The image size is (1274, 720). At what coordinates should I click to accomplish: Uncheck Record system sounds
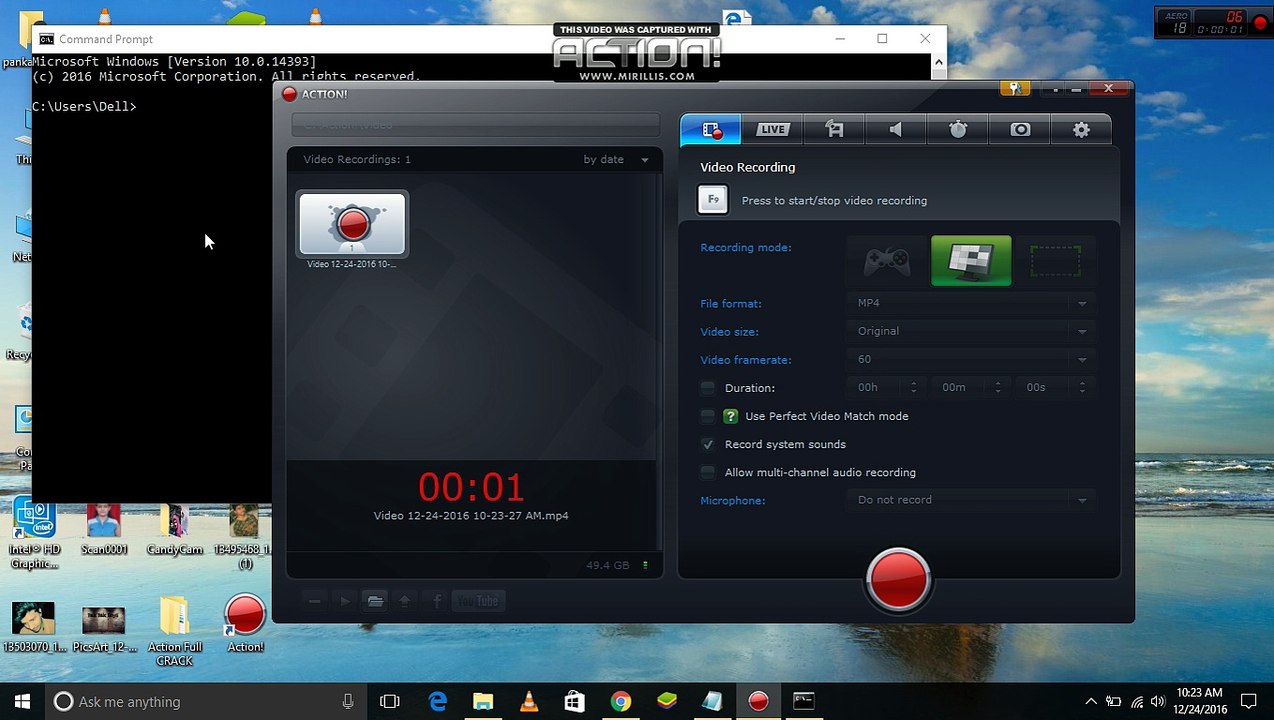click(x=708, y=444)
